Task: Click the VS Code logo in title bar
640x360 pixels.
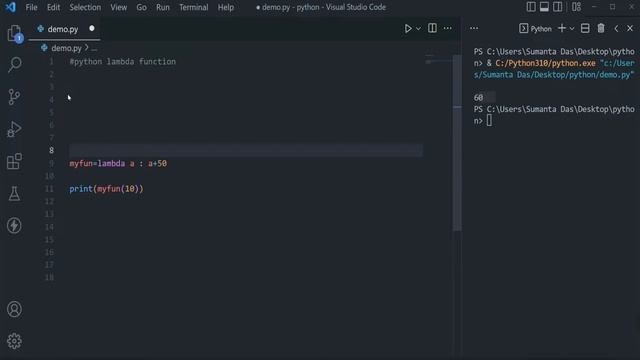Action: pos(11,7)
